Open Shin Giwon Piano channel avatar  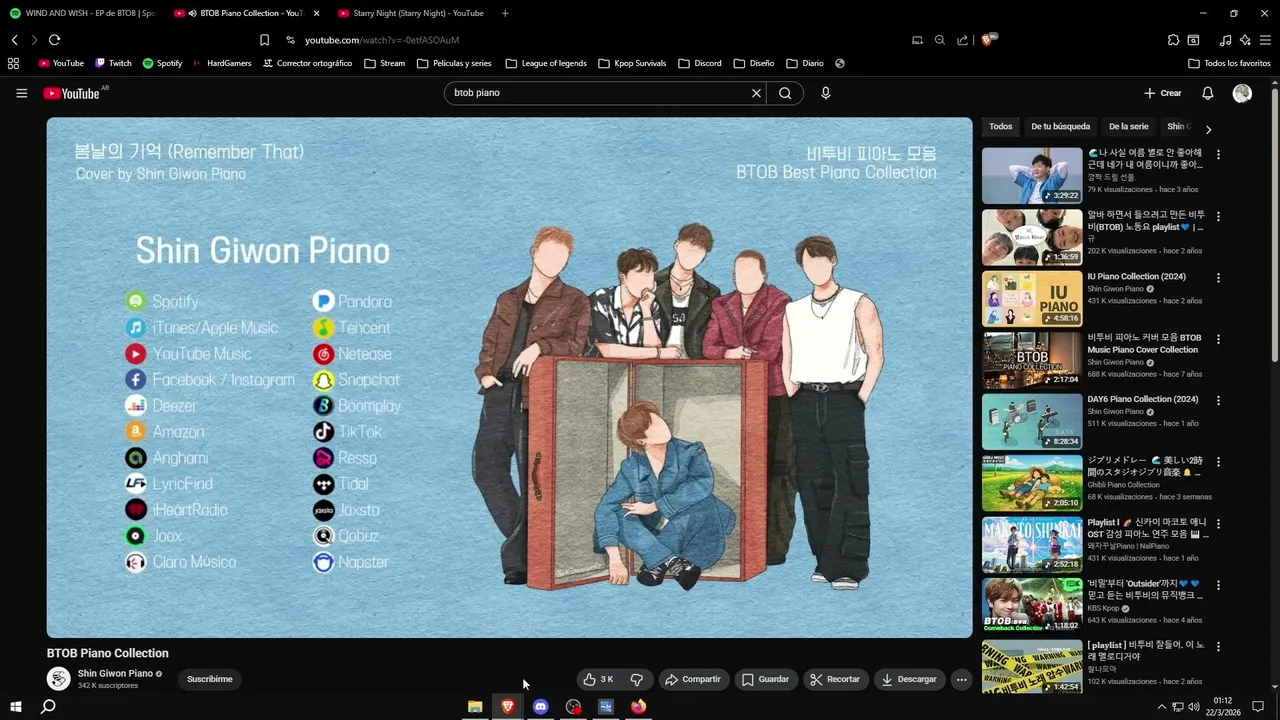[x=59, y=679]
